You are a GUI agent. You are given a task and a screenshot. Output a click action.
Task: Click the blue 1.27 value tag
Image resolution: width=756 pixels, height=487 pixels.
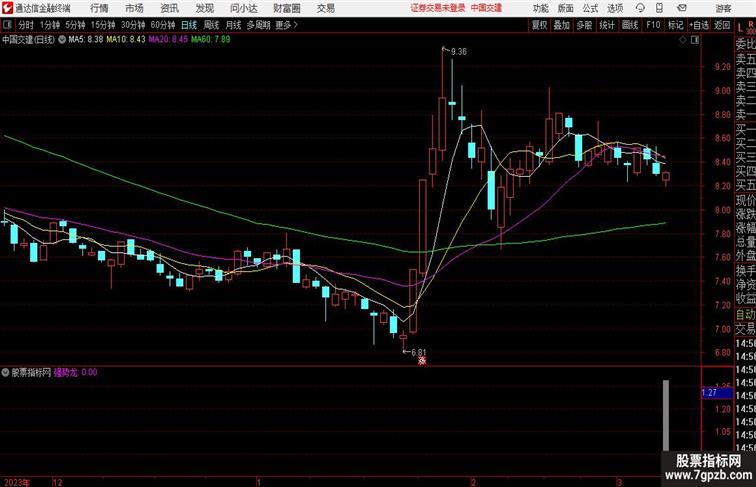click(x=716, y=392)
